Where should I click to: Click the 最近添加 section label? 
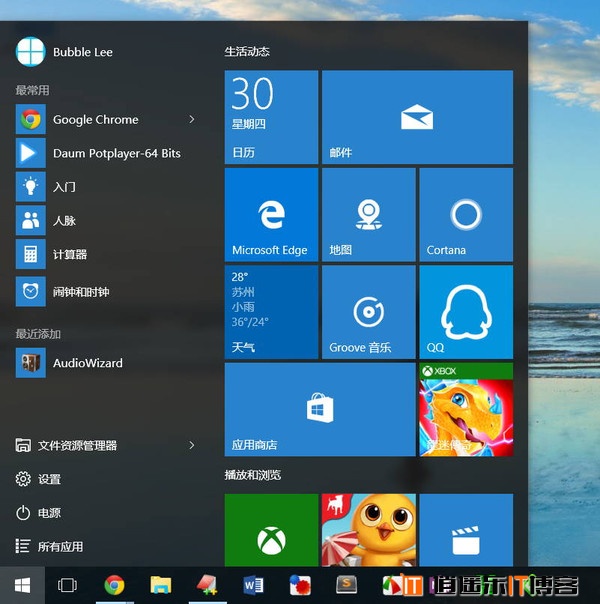pyautogui.click(x=38, y=334)
